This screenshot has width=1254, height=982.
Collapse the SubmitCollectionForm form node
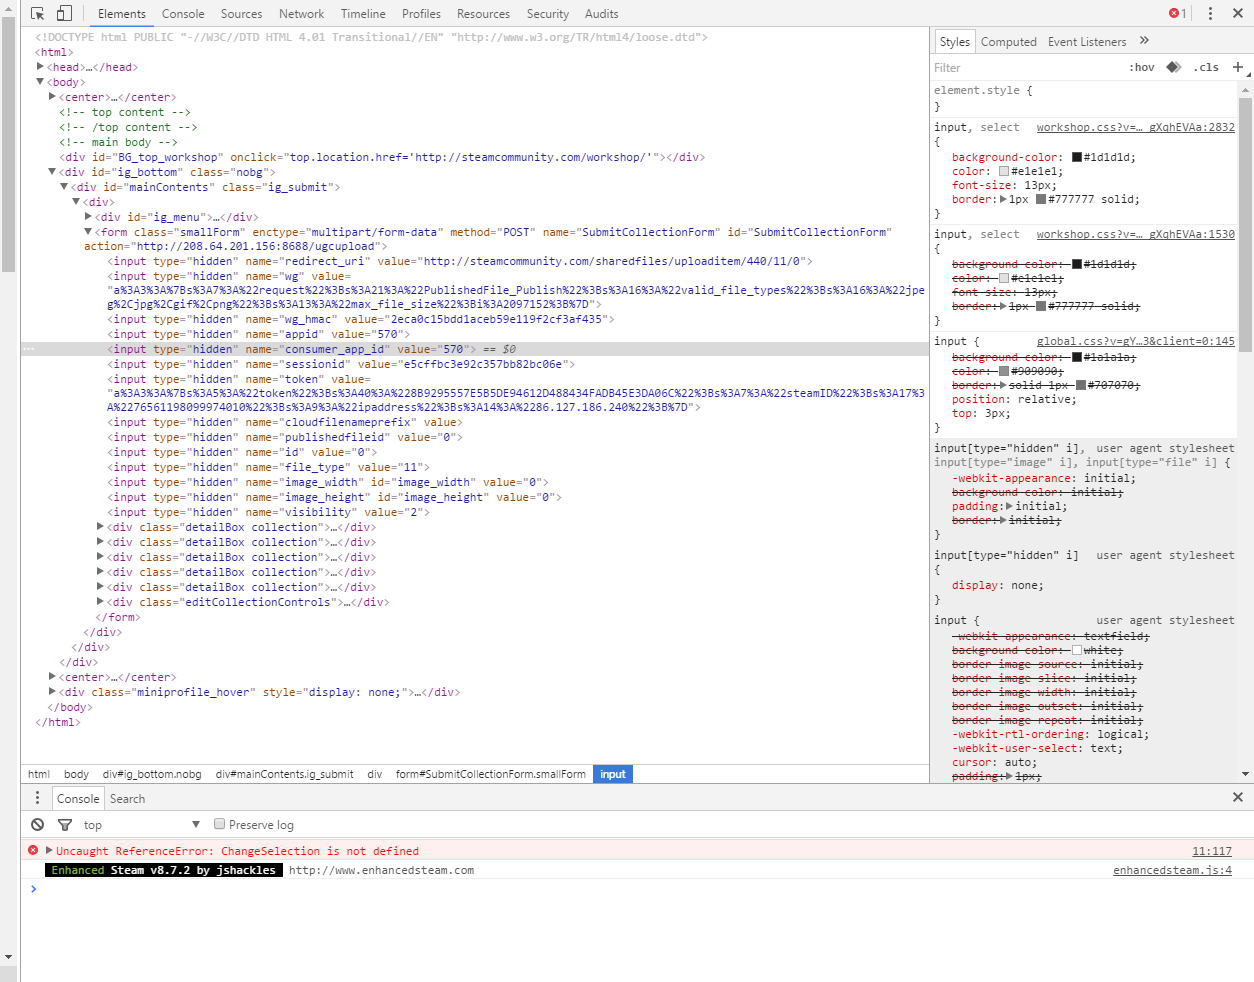89,232
